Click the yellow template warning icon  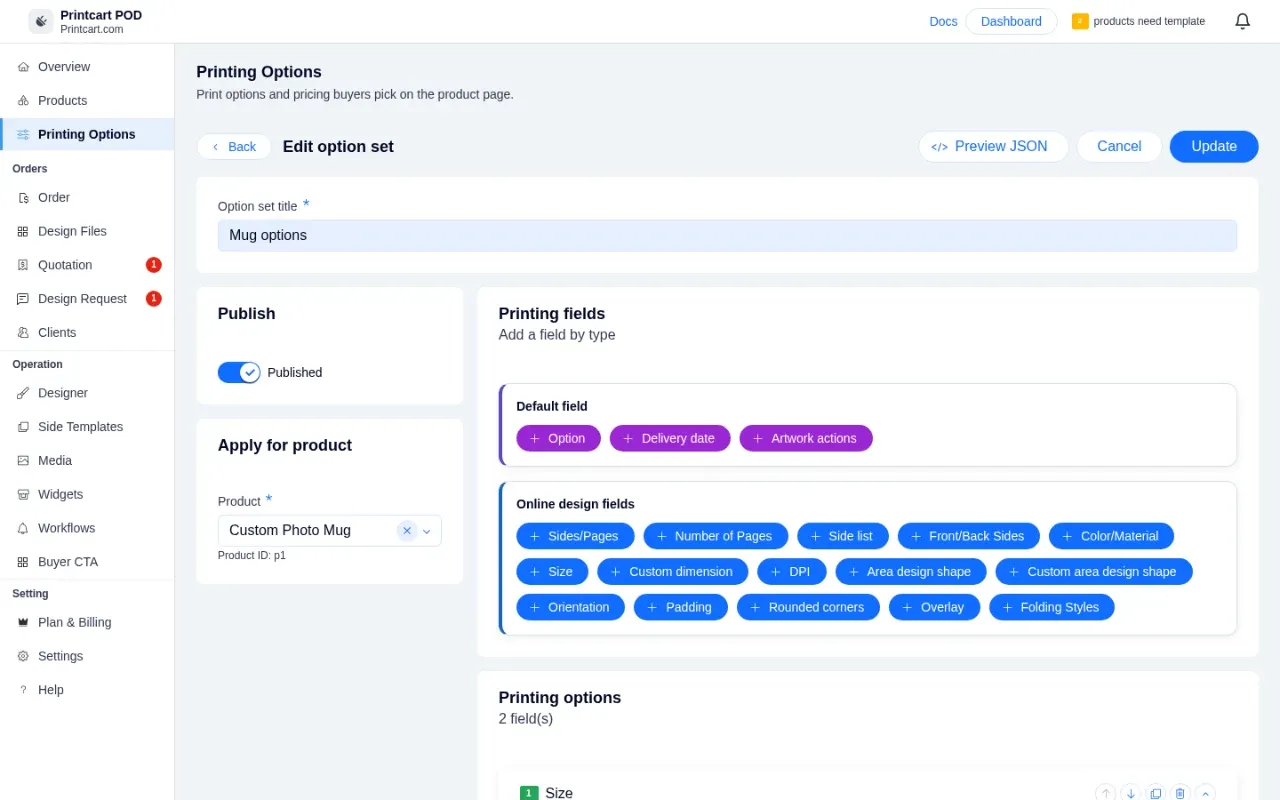pos(1080,21)
